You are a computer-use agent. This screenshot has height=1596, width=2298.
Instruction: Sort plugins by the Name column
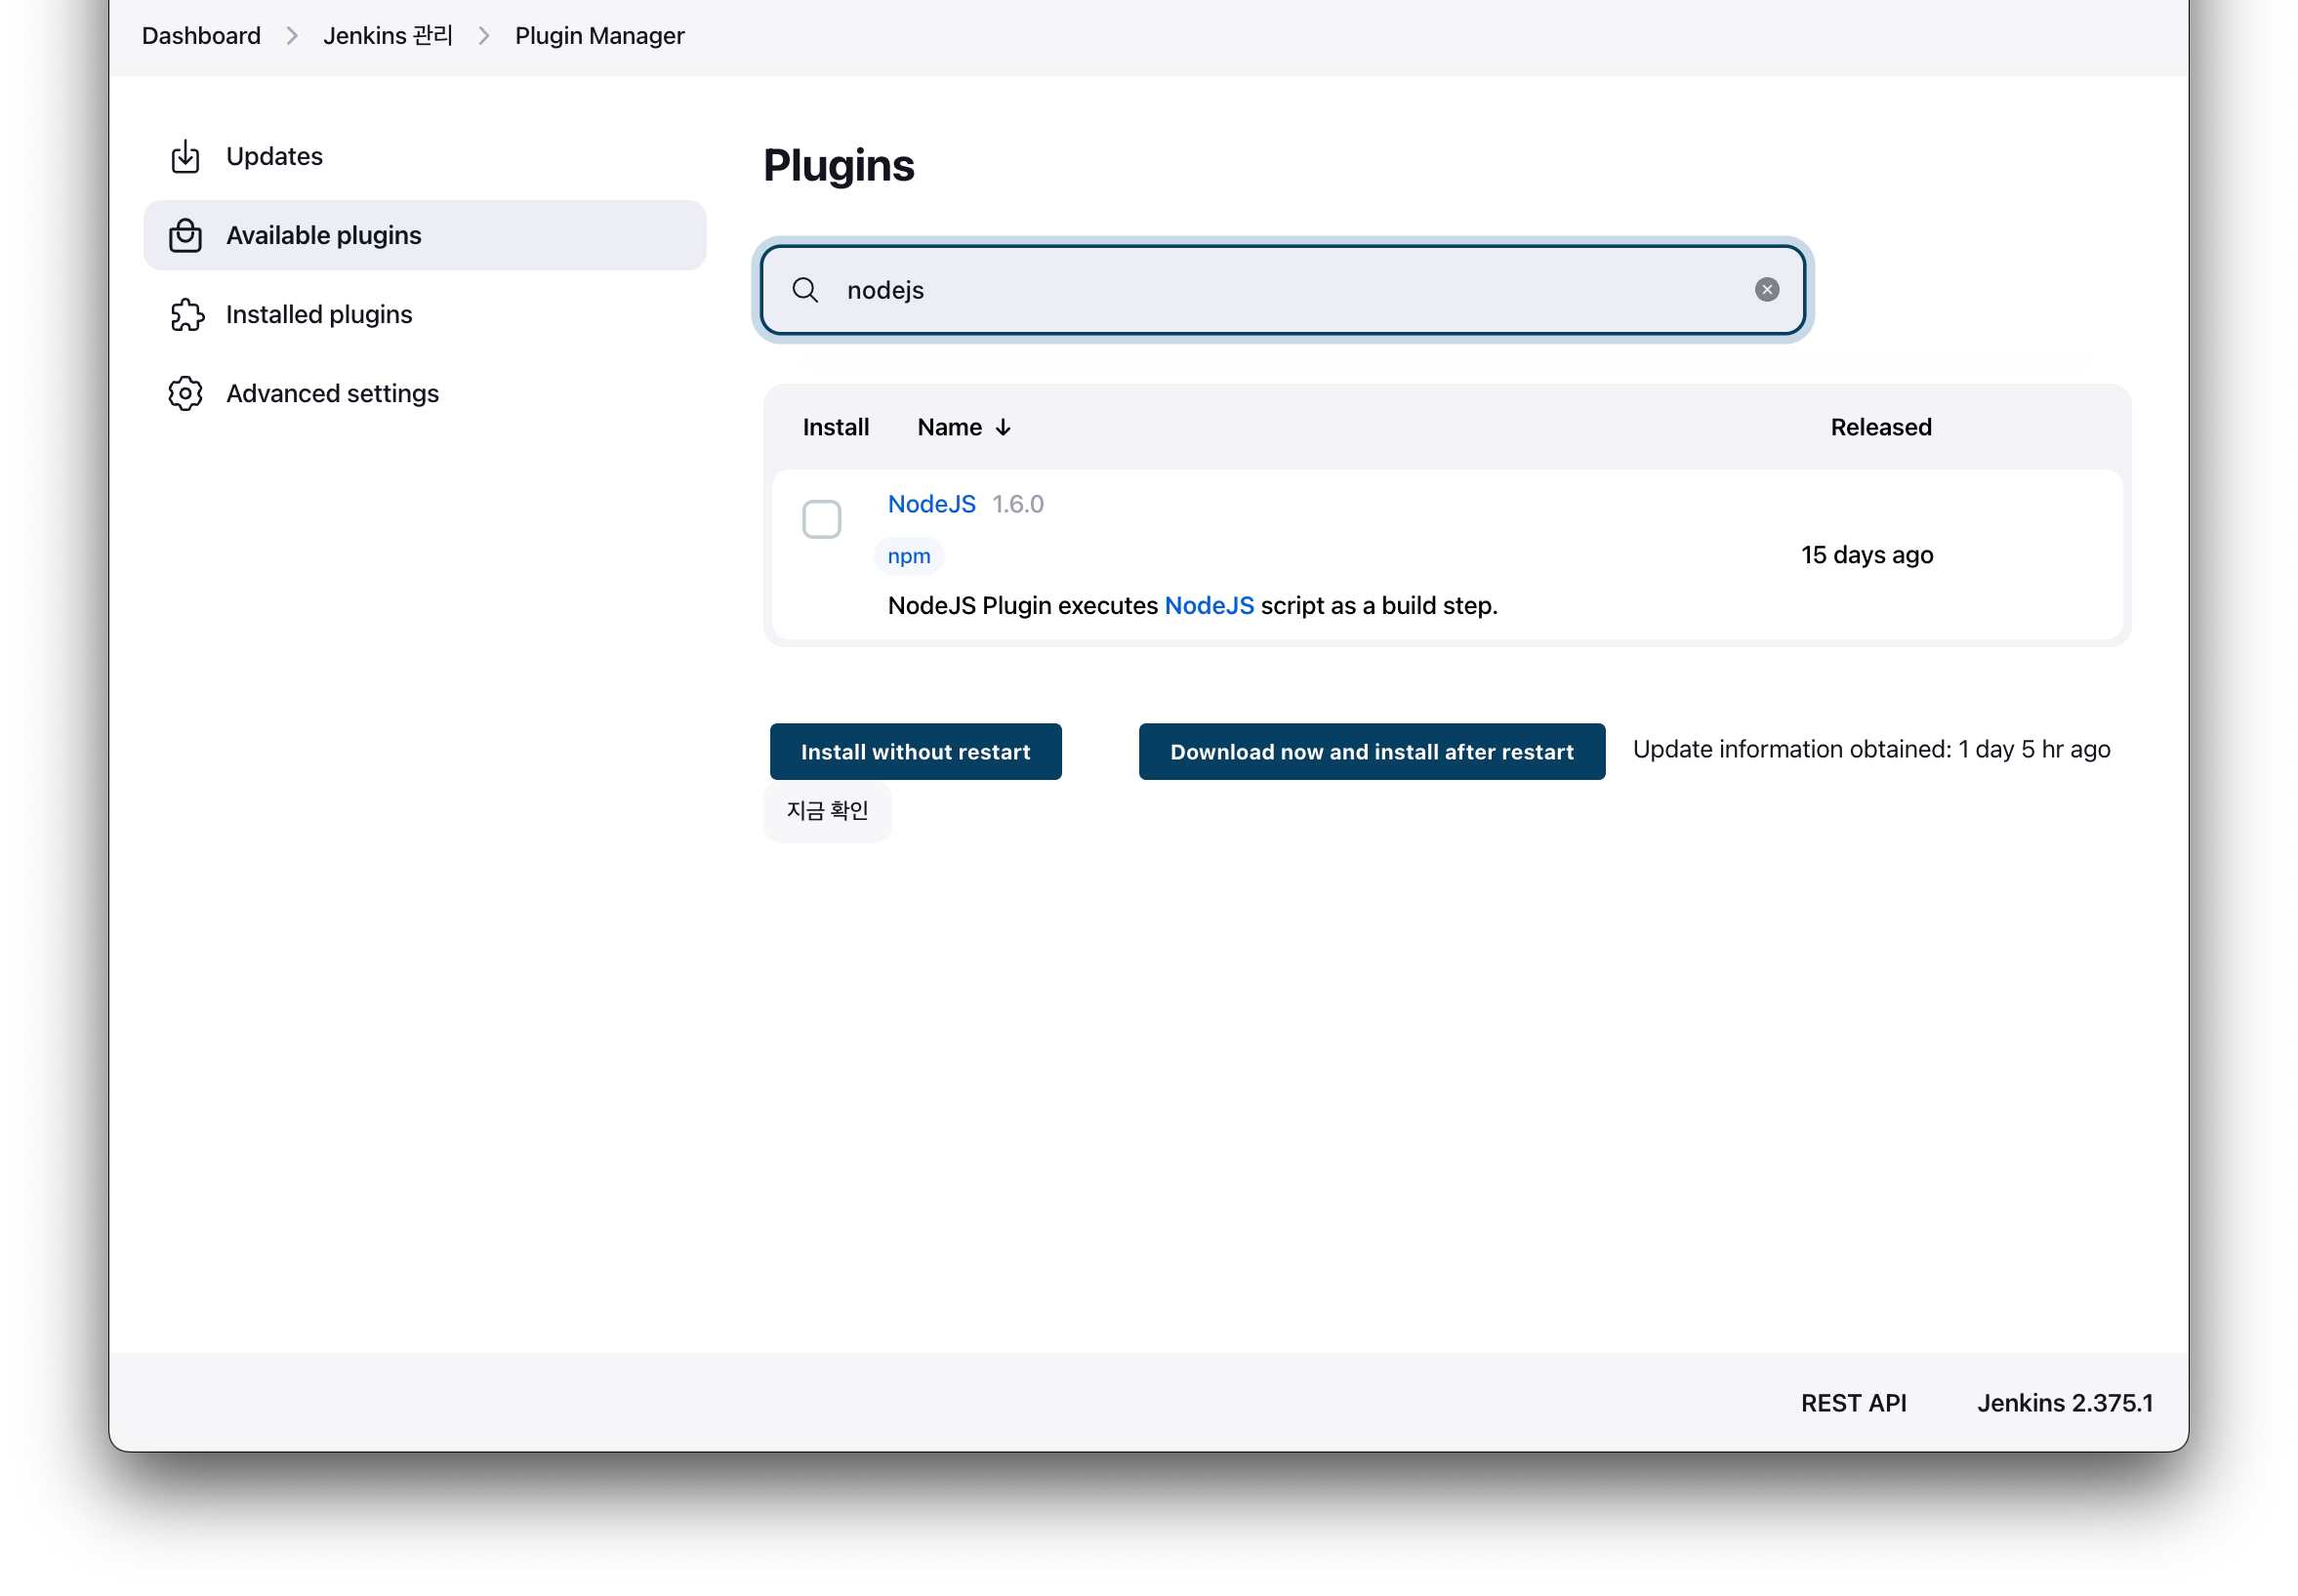(x=950, y=428)
